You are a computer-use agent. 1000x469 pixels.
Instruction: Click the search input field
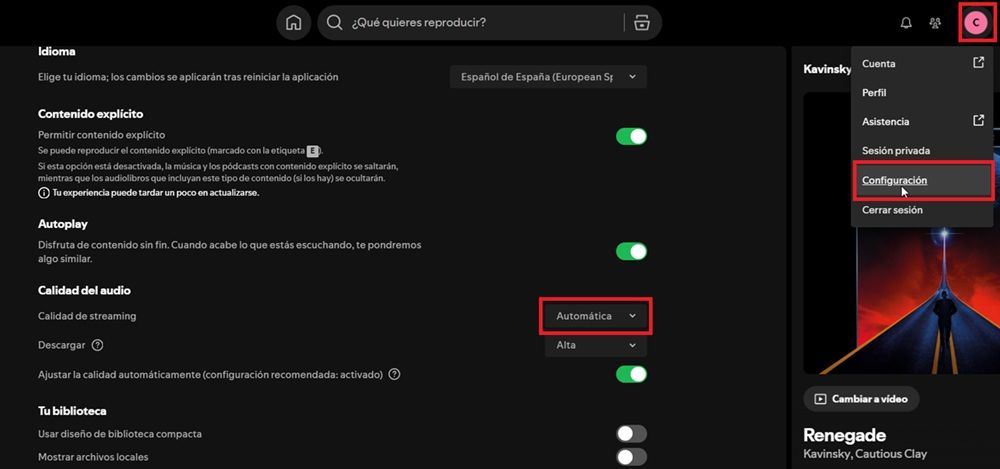pos(480,22)
